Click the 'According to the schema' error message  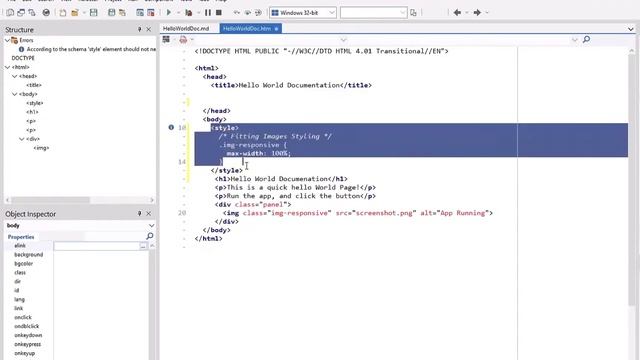point(91,49)
